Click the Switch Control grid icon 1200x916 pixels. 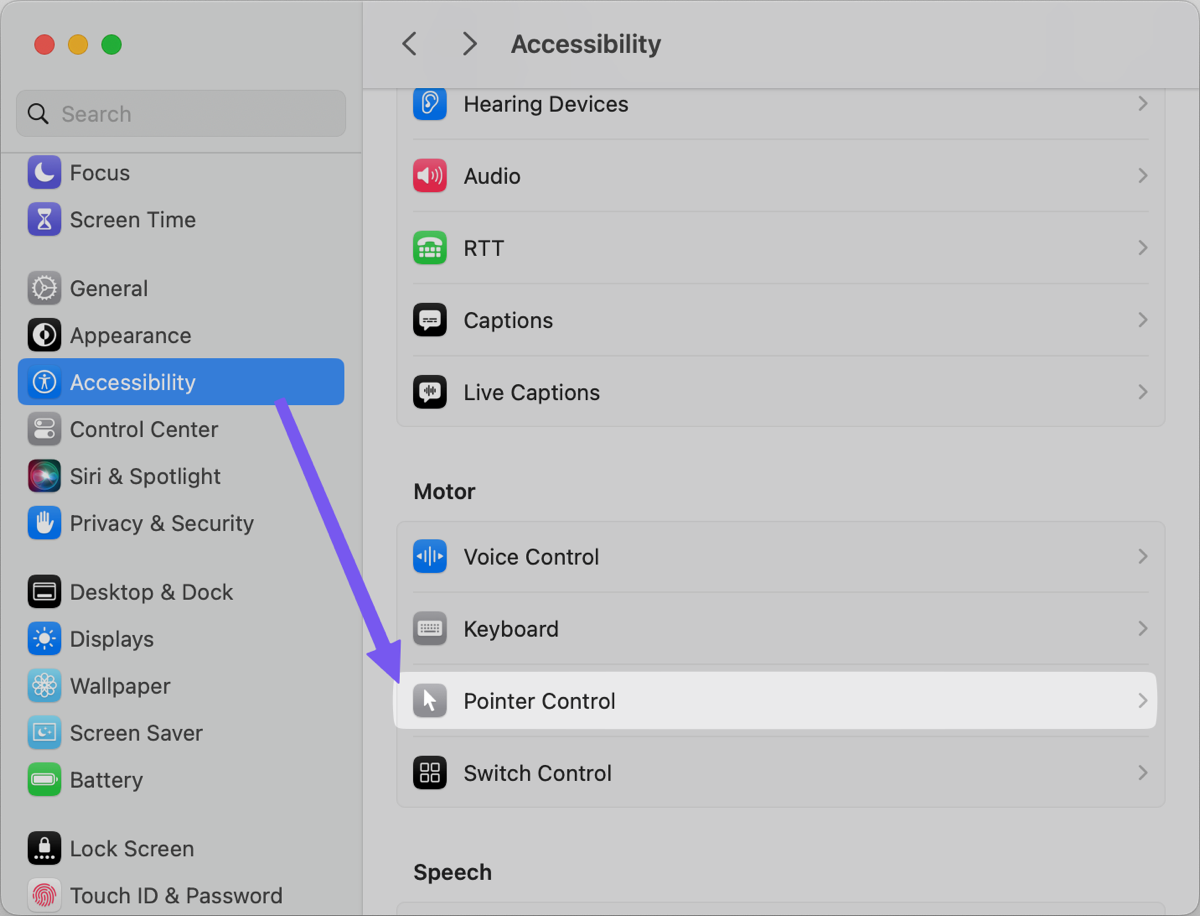[x=430, y=773]
